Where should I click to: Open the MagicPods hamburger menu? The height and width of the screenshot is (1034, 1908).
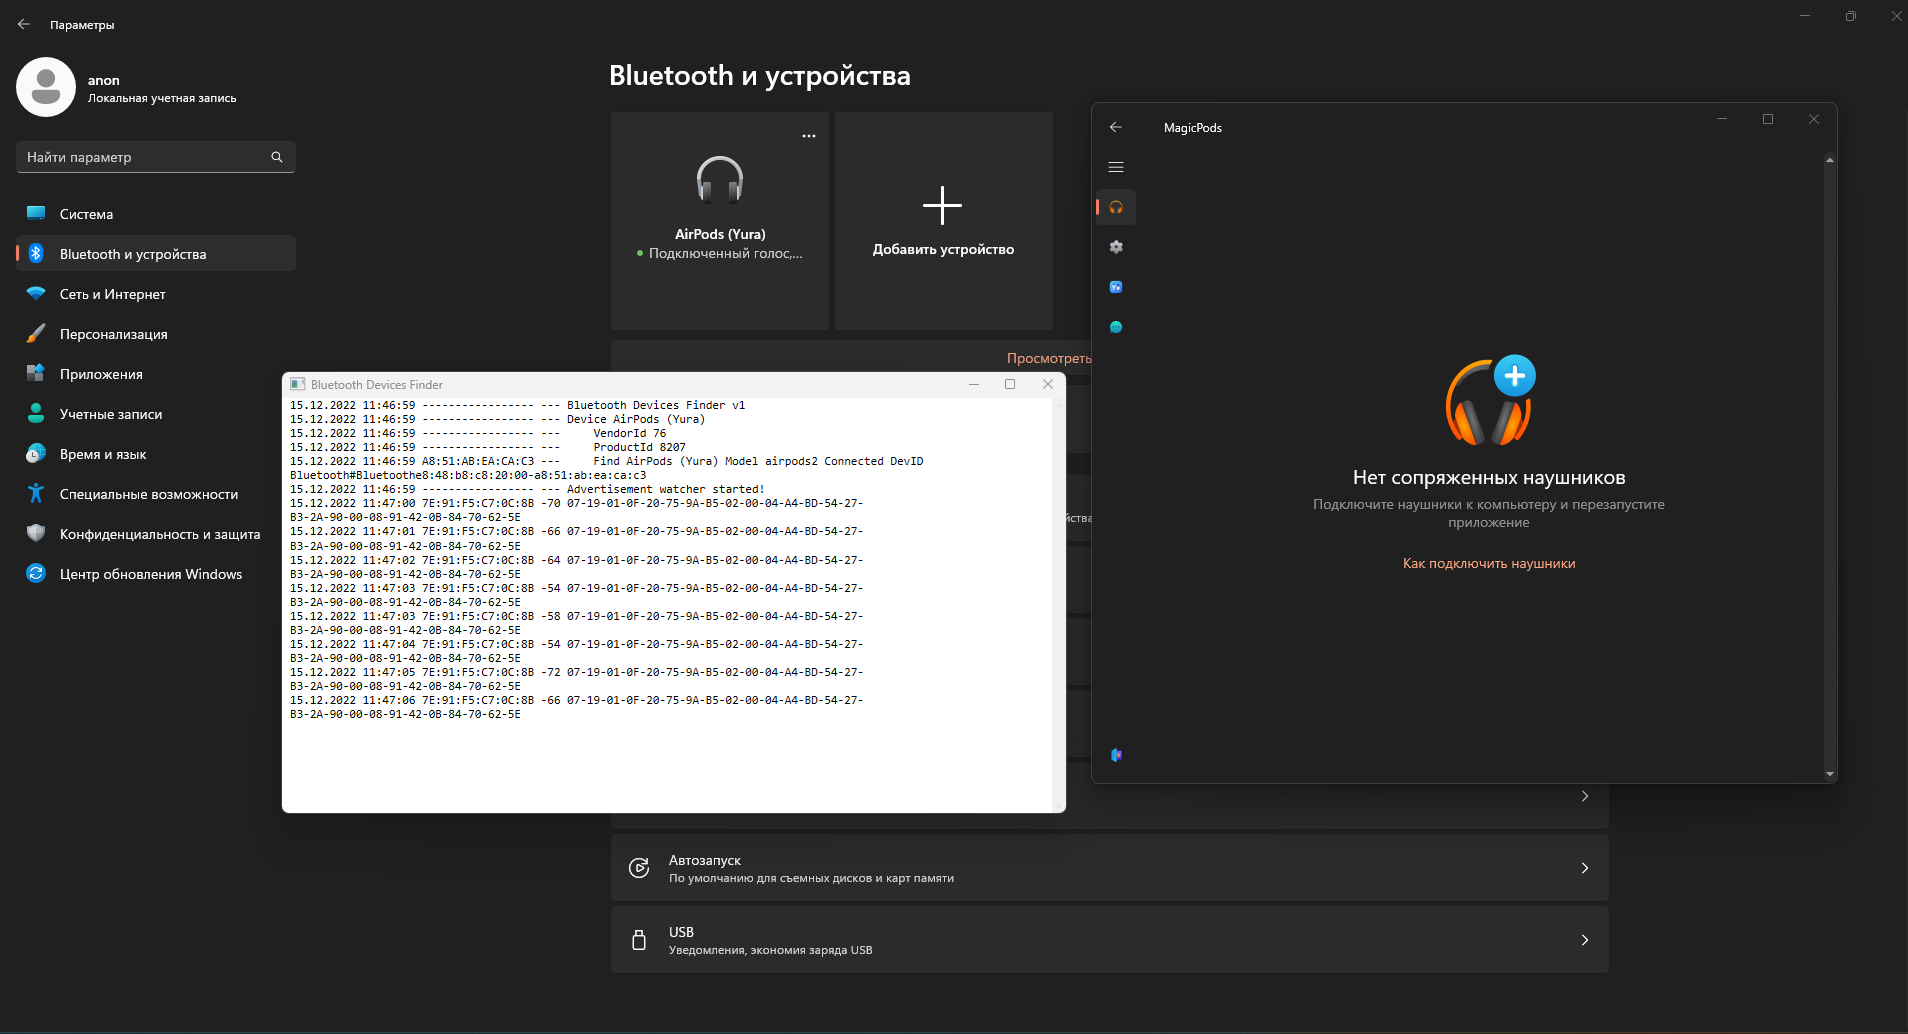(x=1117, y=167)
